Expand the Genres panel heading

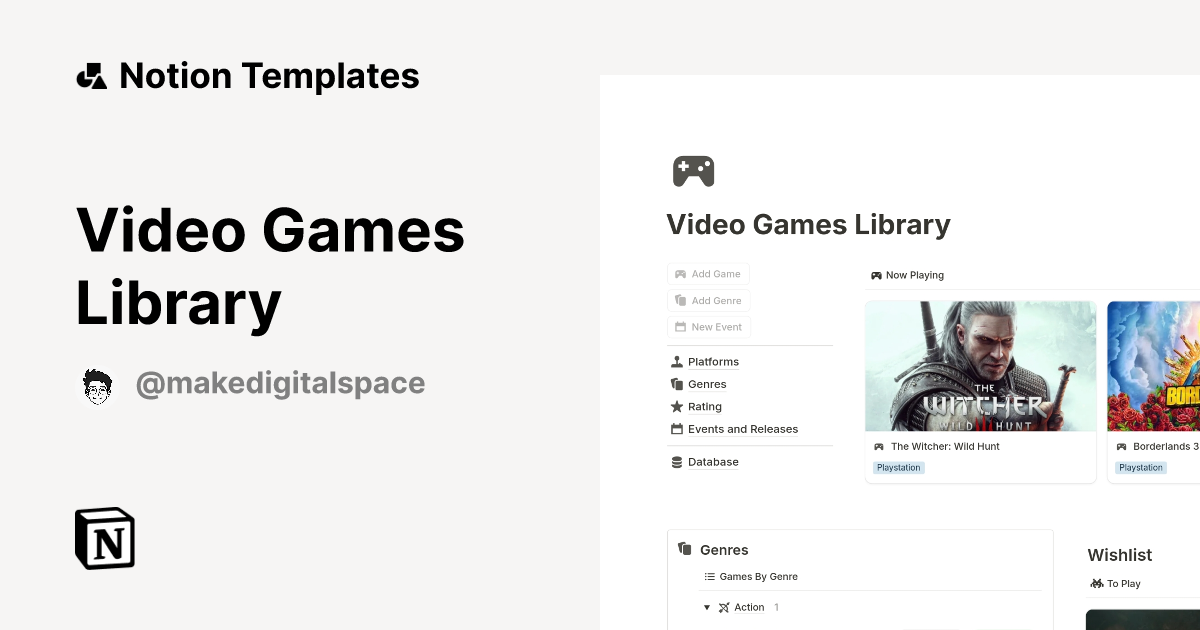point(724,550)
